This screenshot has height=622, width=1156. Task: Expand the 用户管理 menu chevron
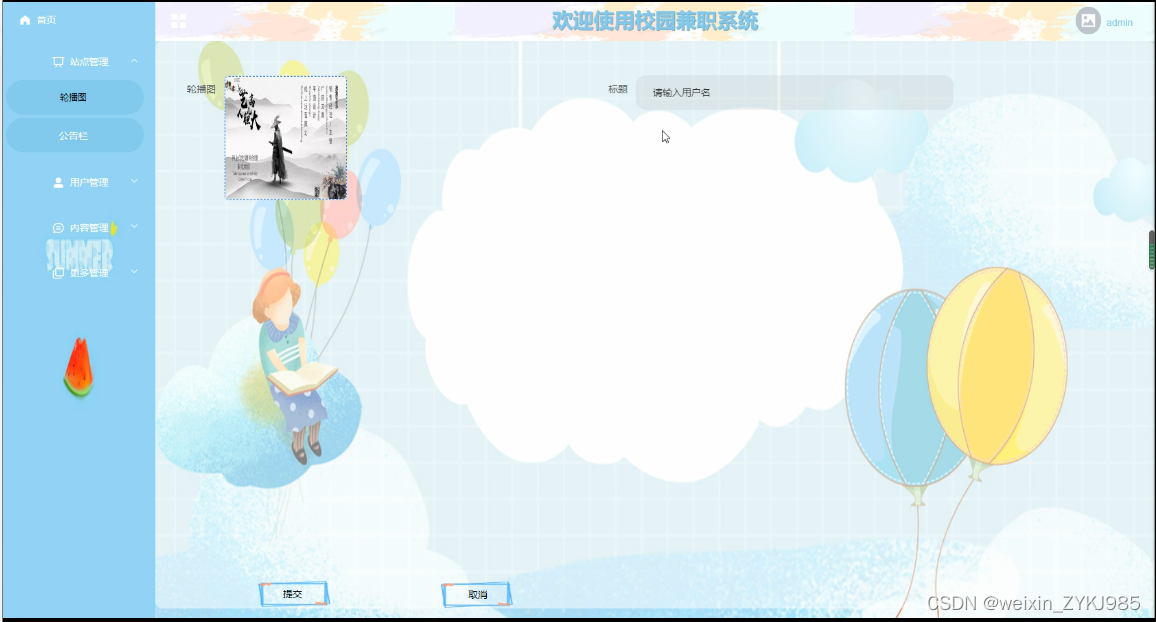(x=134, y=181)
